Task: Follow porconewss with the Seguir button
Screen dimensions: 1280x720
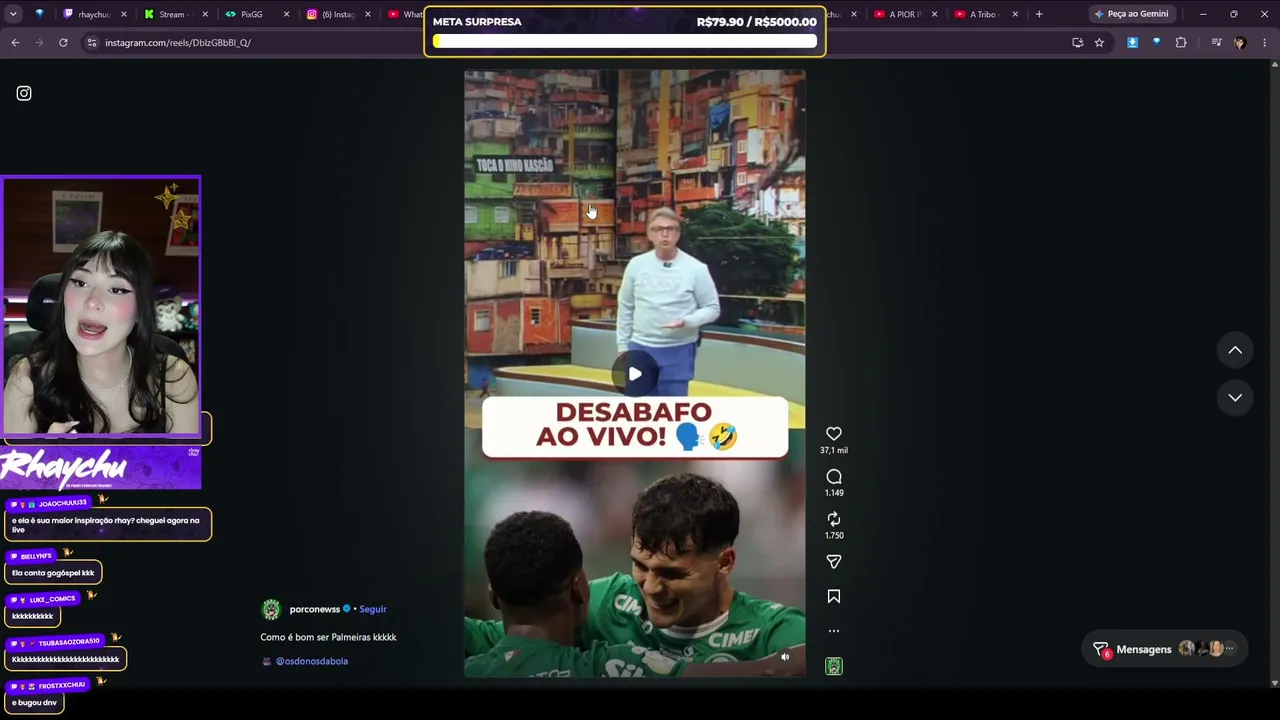Action: 373,609
